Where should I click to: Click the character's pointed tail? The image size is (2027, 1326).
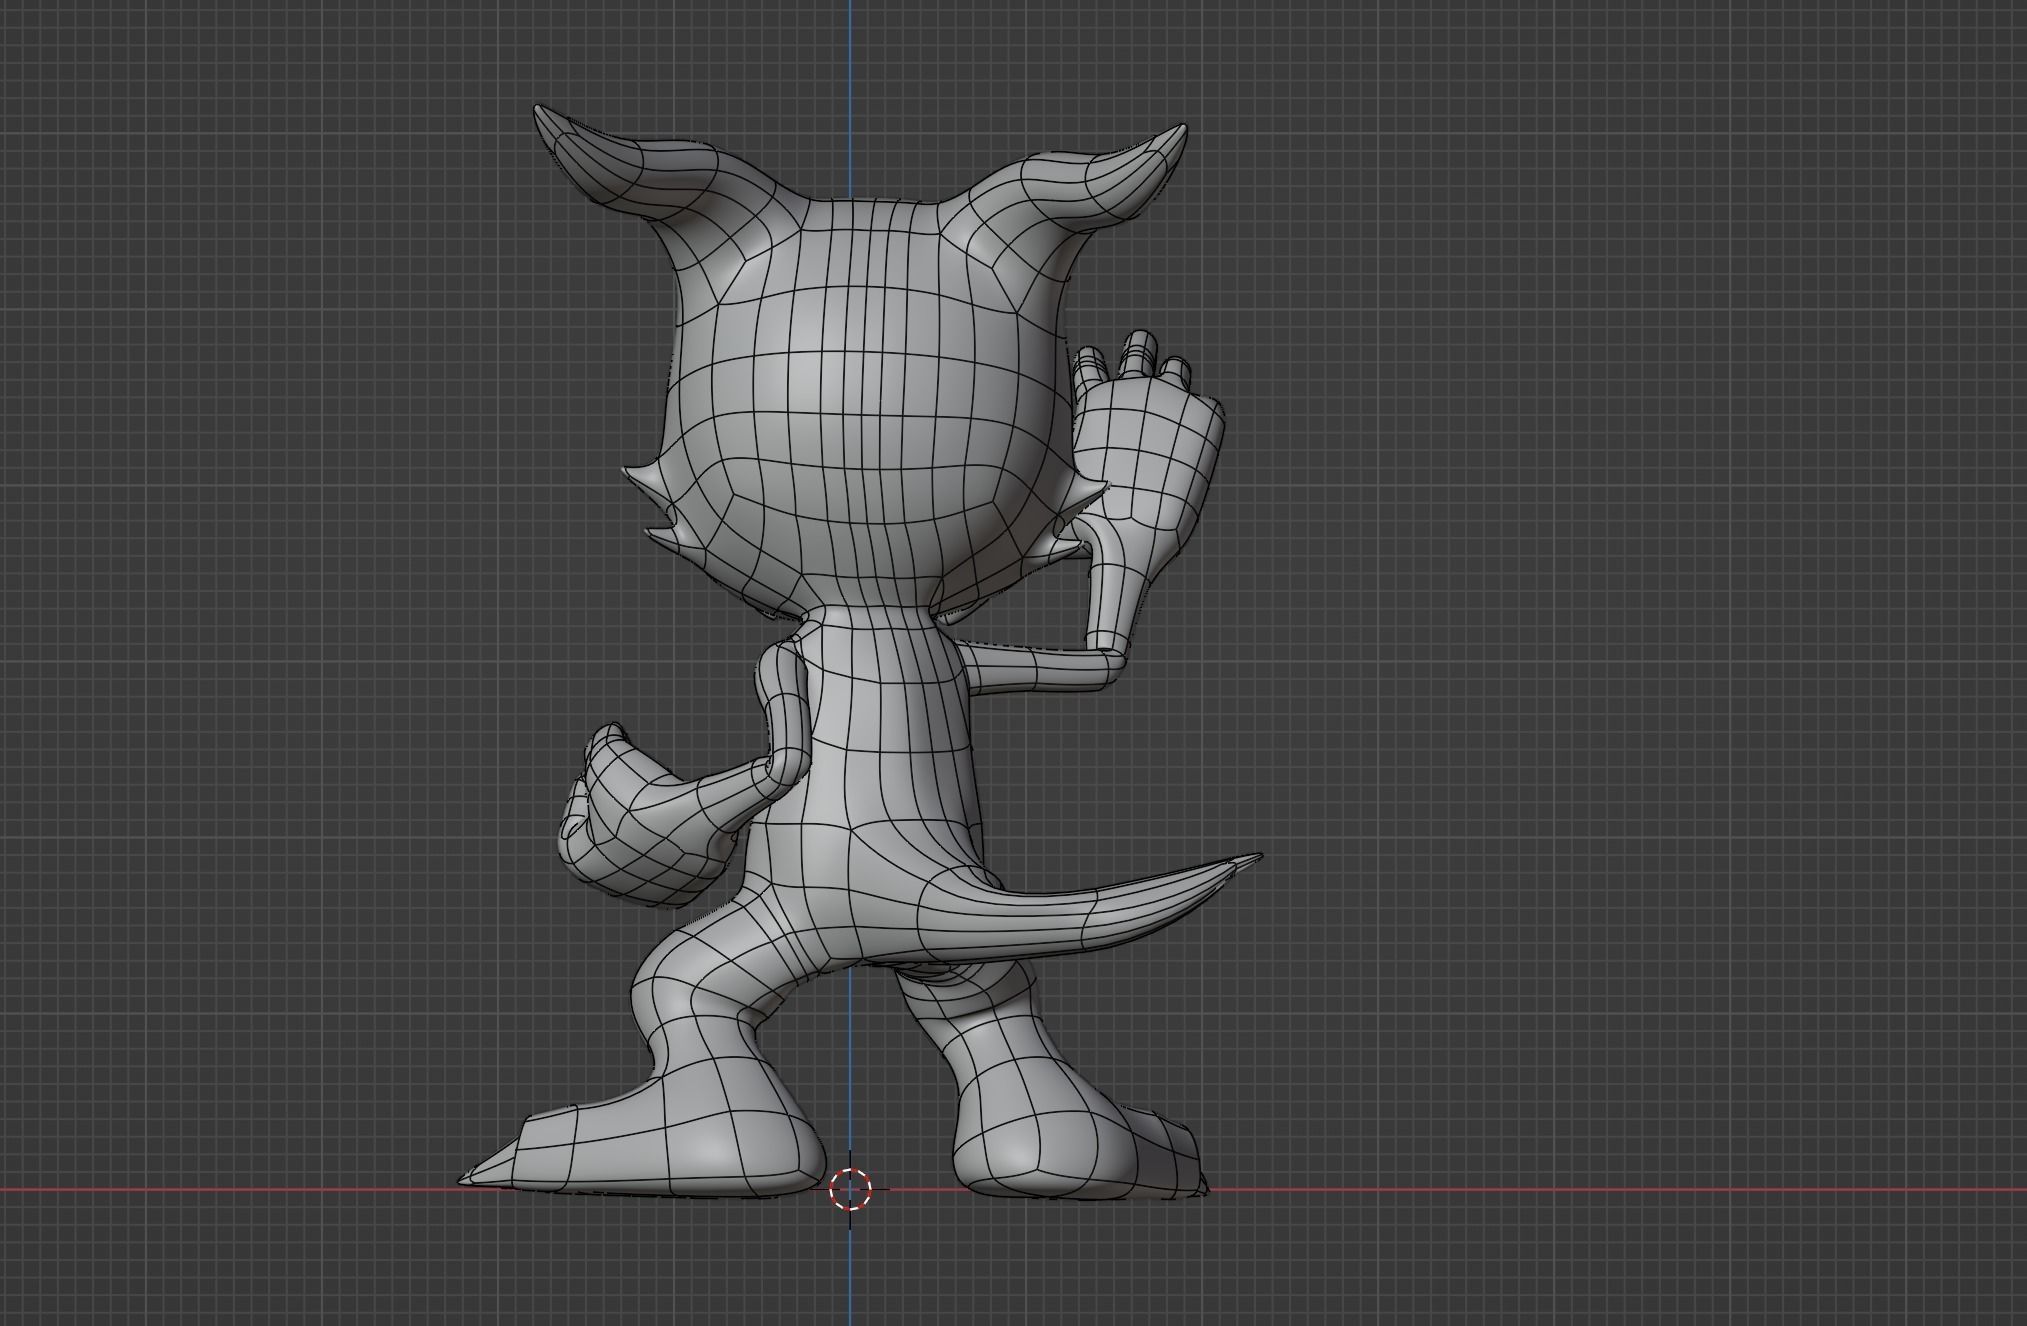coord(1090,910)
